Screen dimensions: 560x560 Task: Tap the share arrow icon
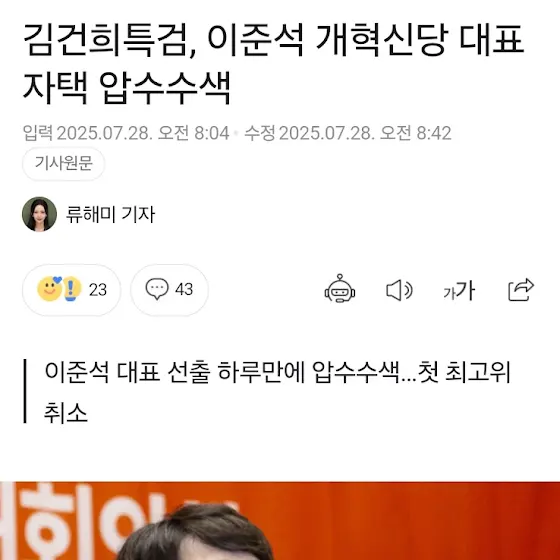(x=521, y=289)
